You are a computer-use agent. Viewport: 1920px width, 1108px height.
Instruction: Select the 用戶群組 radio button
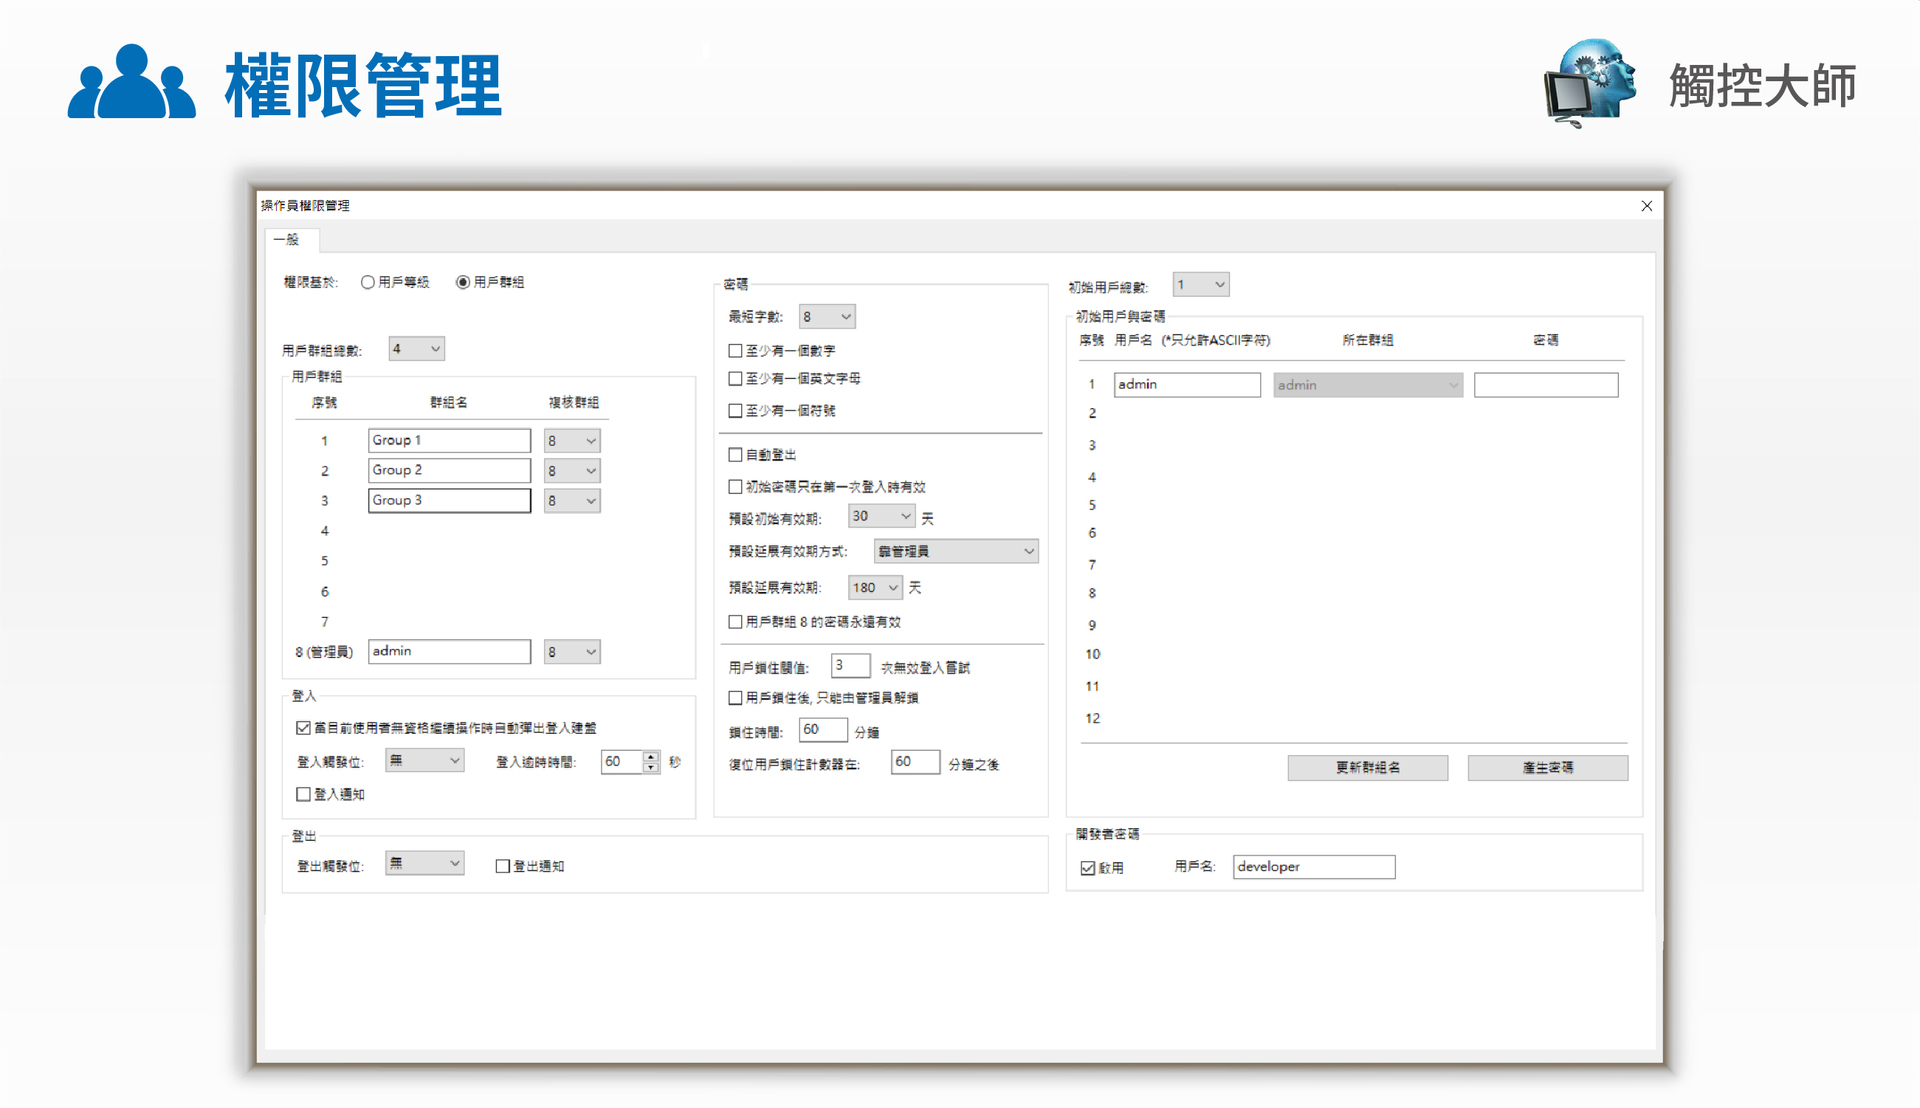pos(462,282)
